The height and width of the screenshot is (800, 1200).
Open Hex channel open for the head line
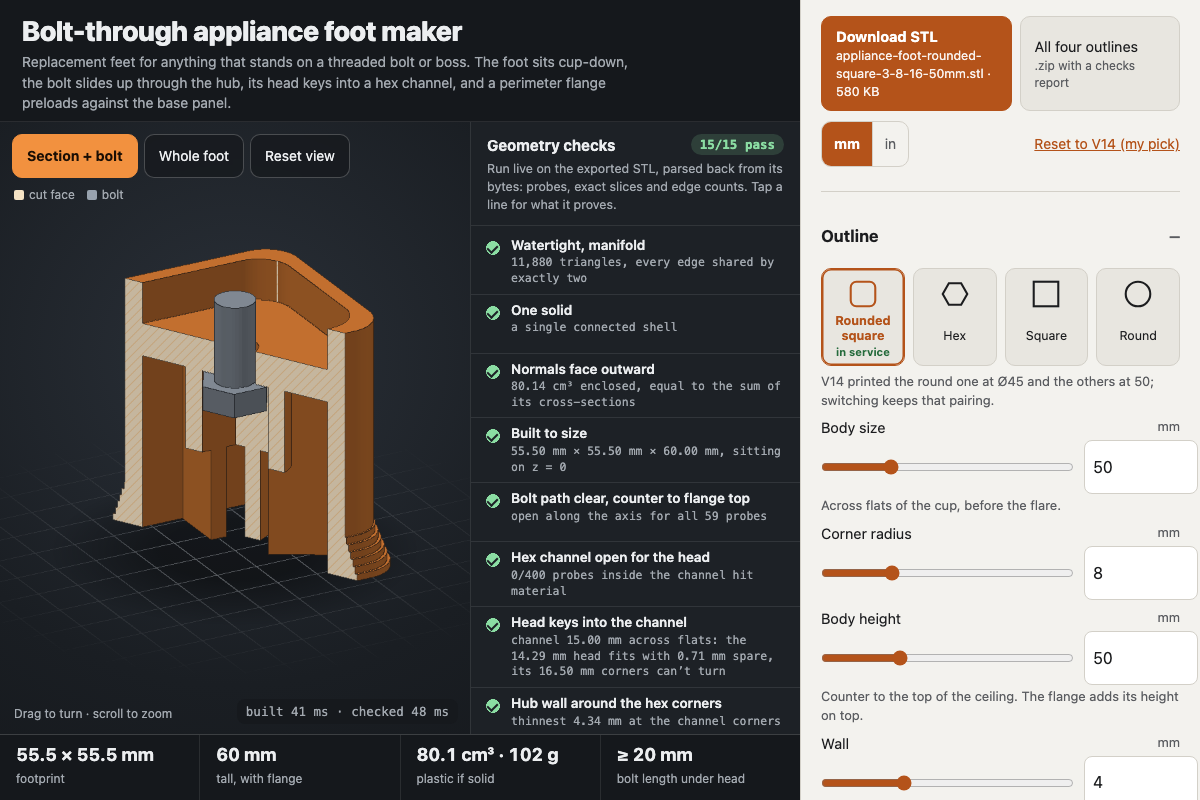pos(635,574)
